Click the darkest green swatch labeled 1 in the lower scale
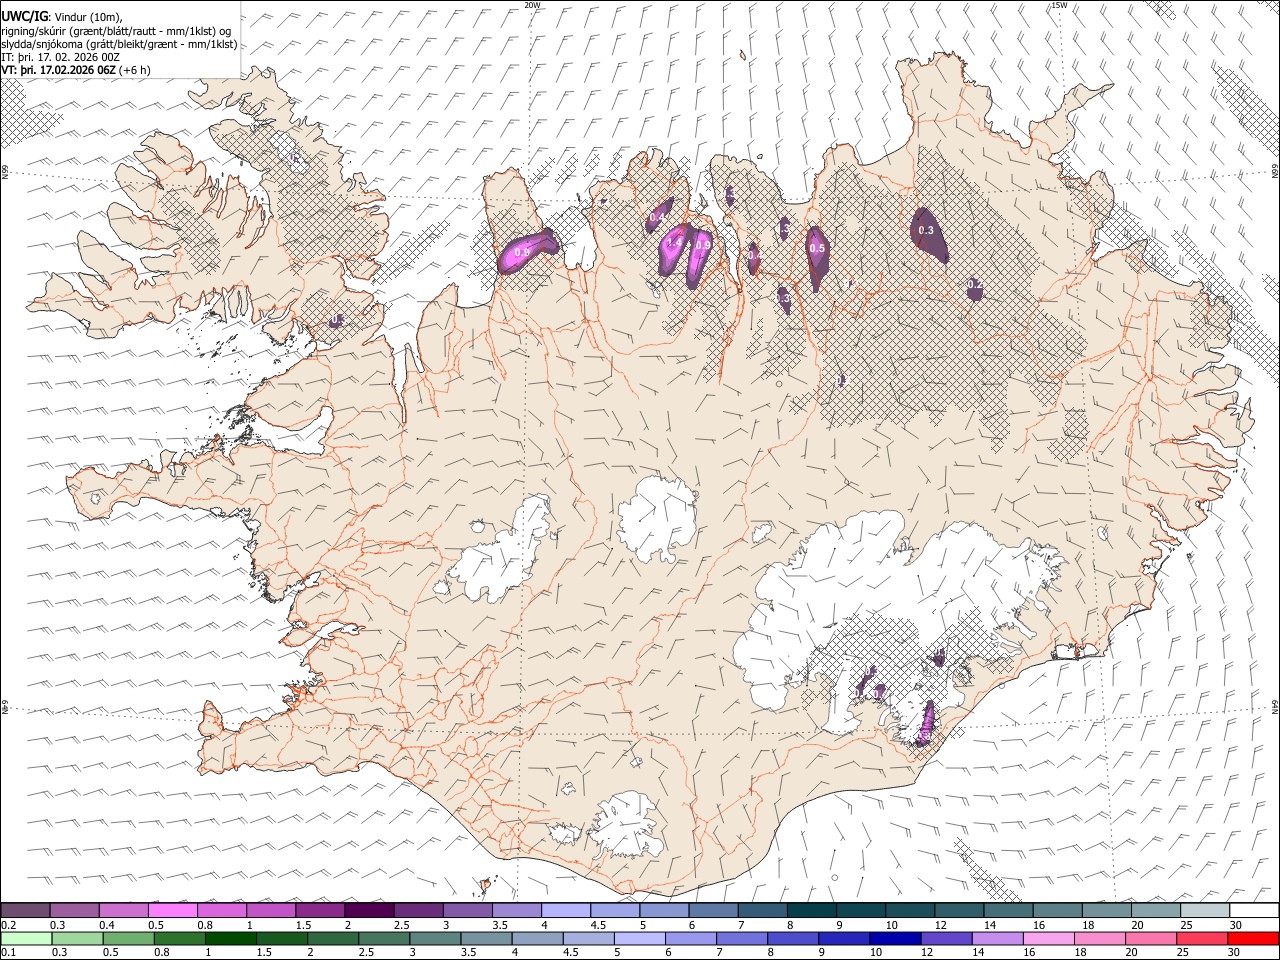This screenshot has height=960, width=1280. click(x=231, y=938)
